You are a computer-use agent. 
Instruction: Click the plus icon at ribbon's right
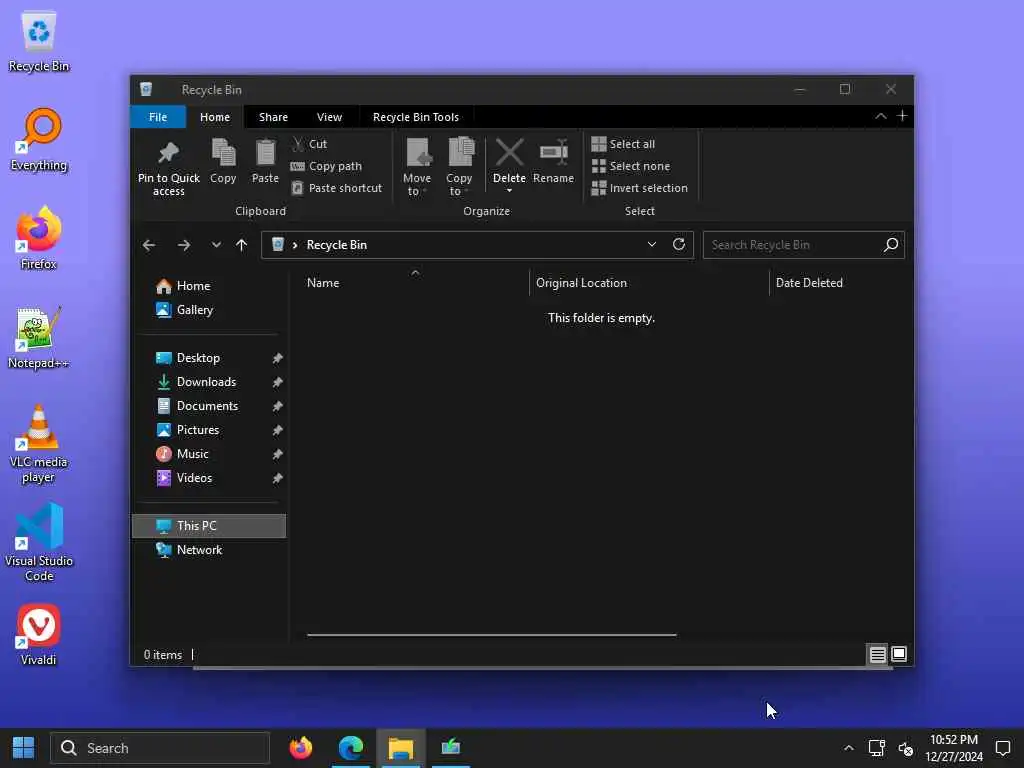[x=902, y=116]
